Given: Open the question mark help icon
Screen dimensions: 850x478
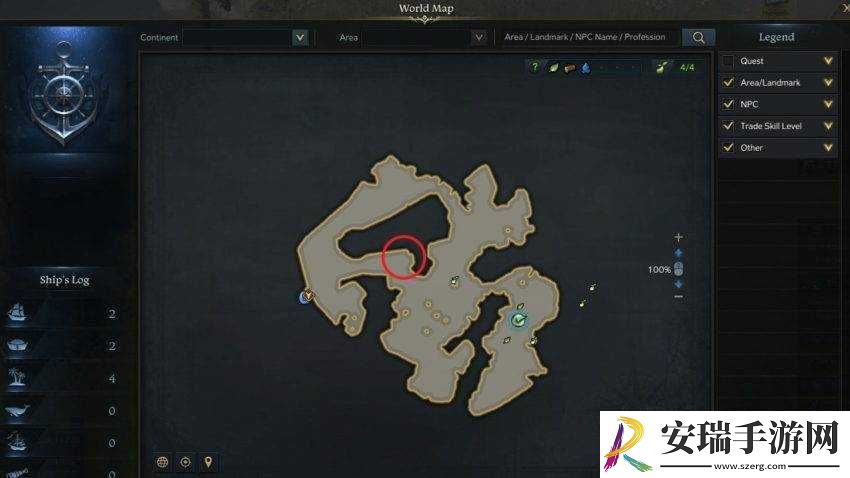Looking at the screenshot, I should coord(535,67).
